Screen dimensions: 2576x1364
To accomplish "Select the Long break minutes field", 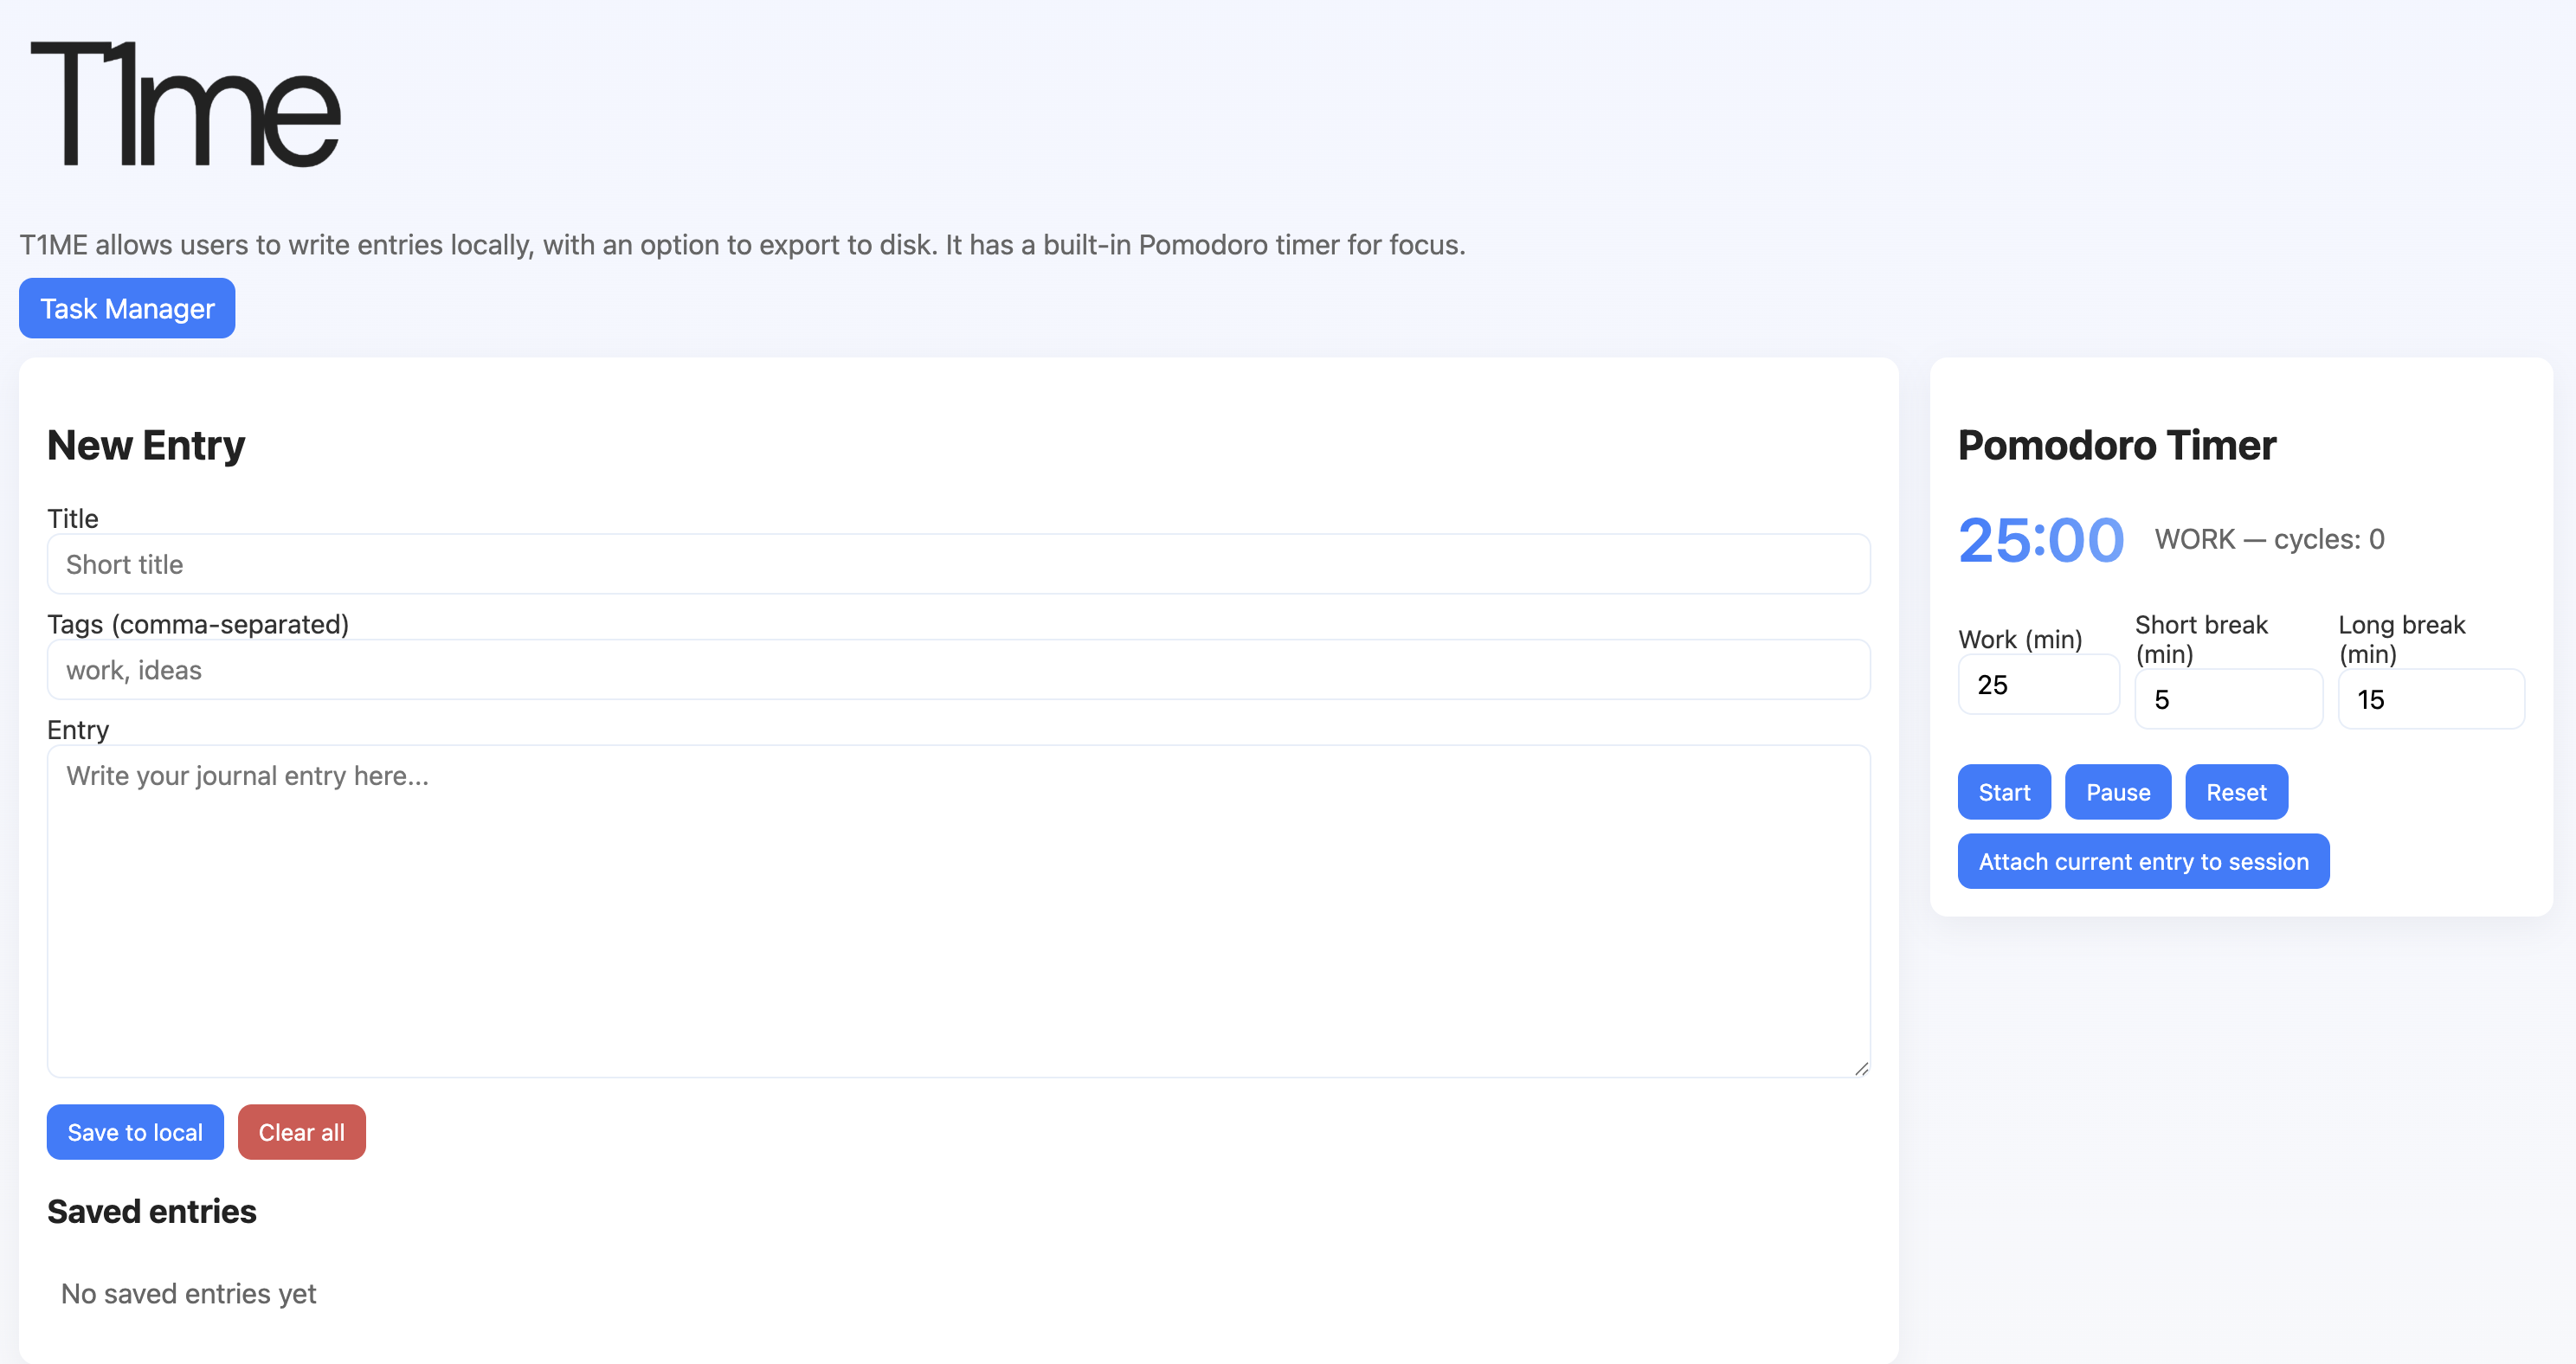I will click(x=2430, y=699).
